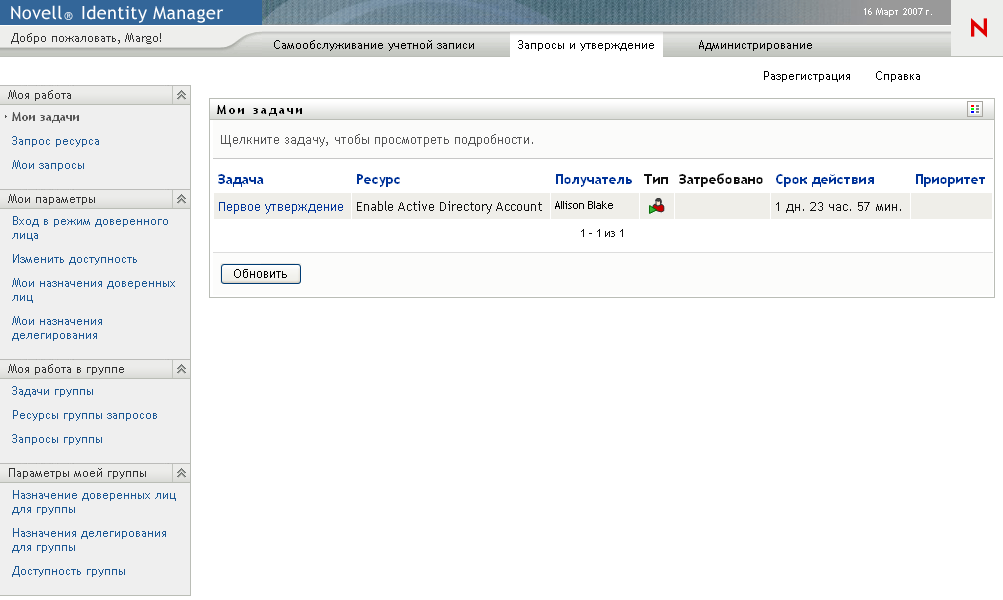The width and height of the screenshot is (1003, 600).
Task: Collapse the Моя работа в группе section
Action: [x=182, y=369]
